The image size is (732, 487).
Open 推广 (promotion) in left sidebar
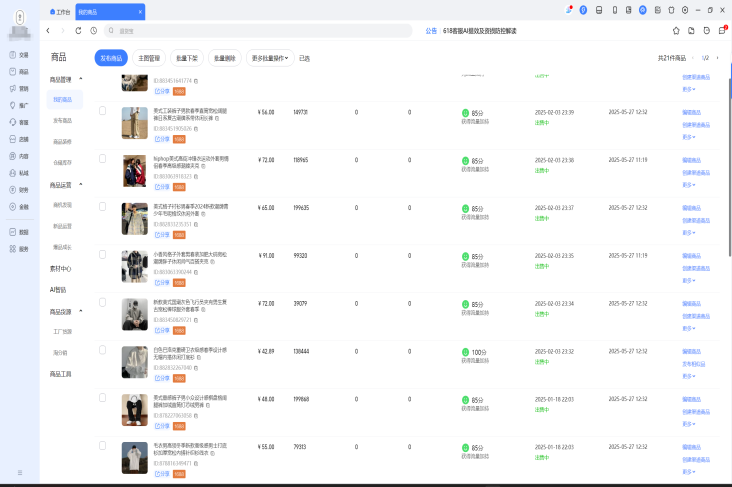tap(18, 105)
